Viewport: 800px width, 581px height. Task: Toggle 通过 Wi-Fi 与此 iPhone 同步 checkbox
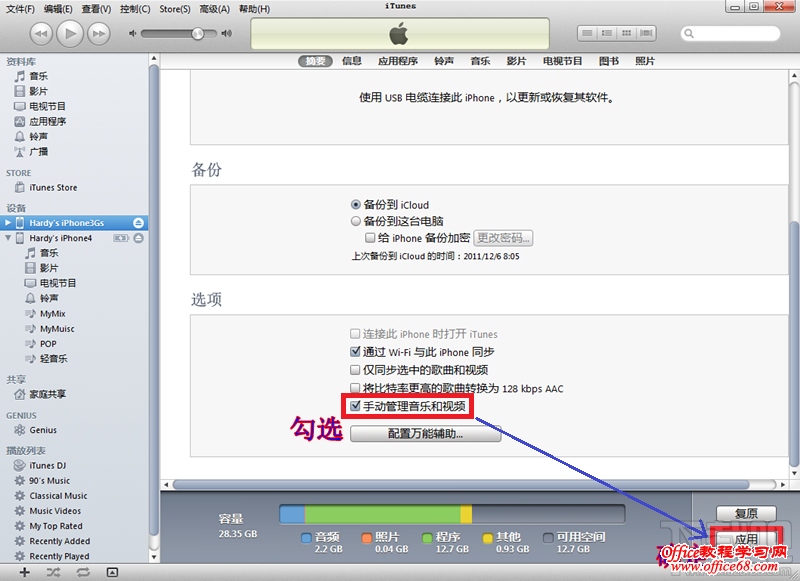[355, 351]
